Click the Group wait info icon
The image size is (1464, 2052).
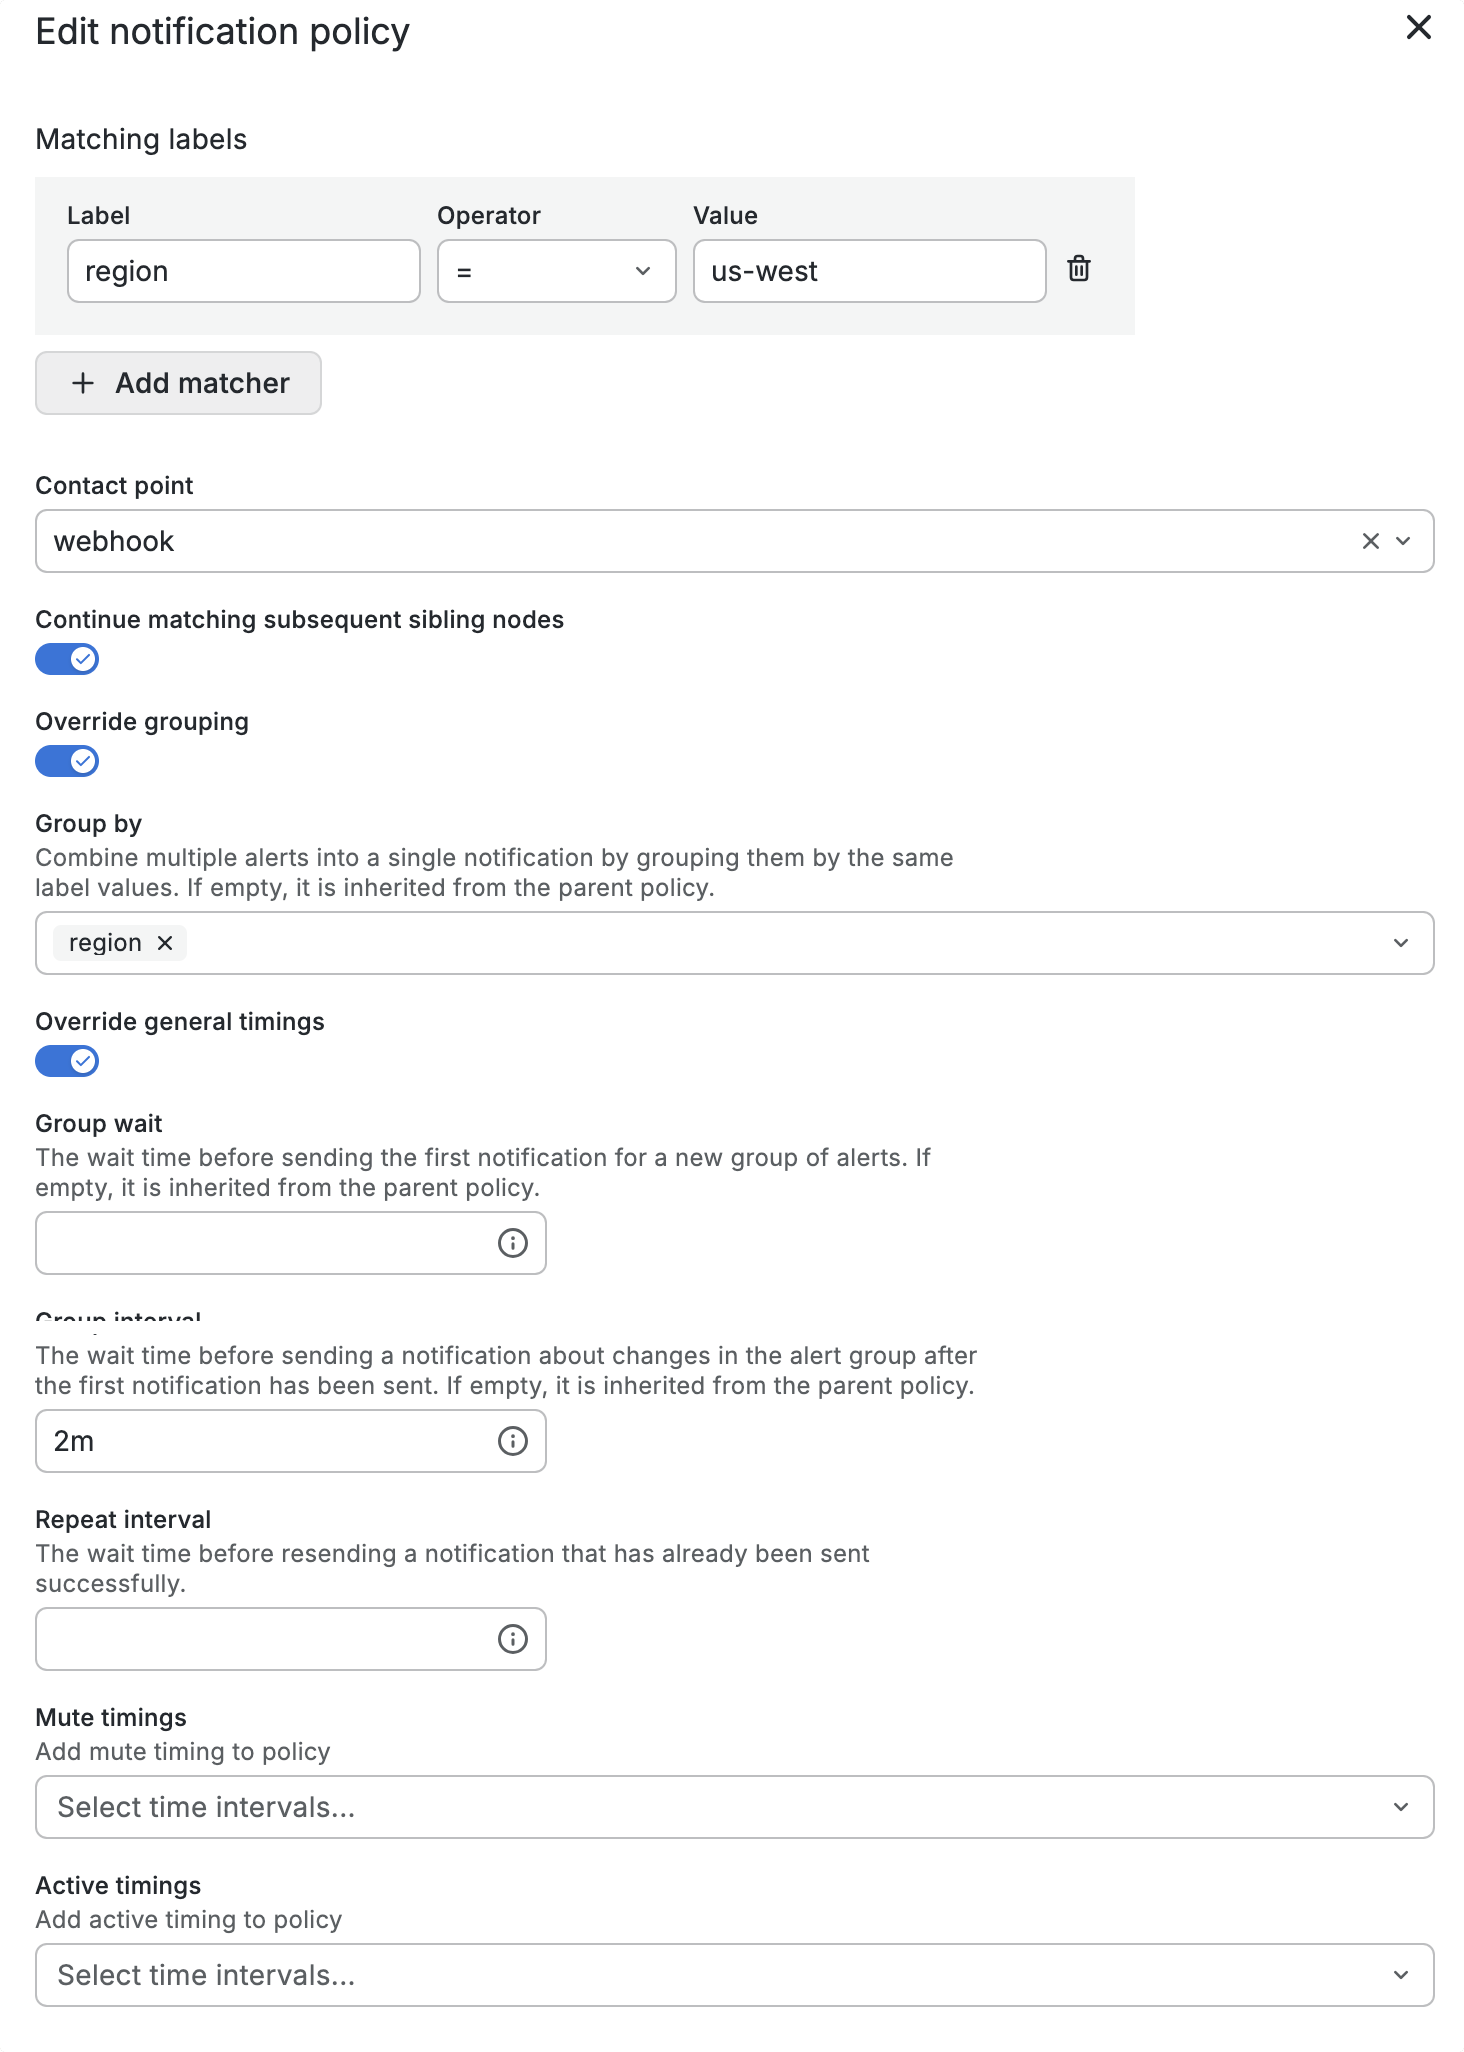point(512,1243)
